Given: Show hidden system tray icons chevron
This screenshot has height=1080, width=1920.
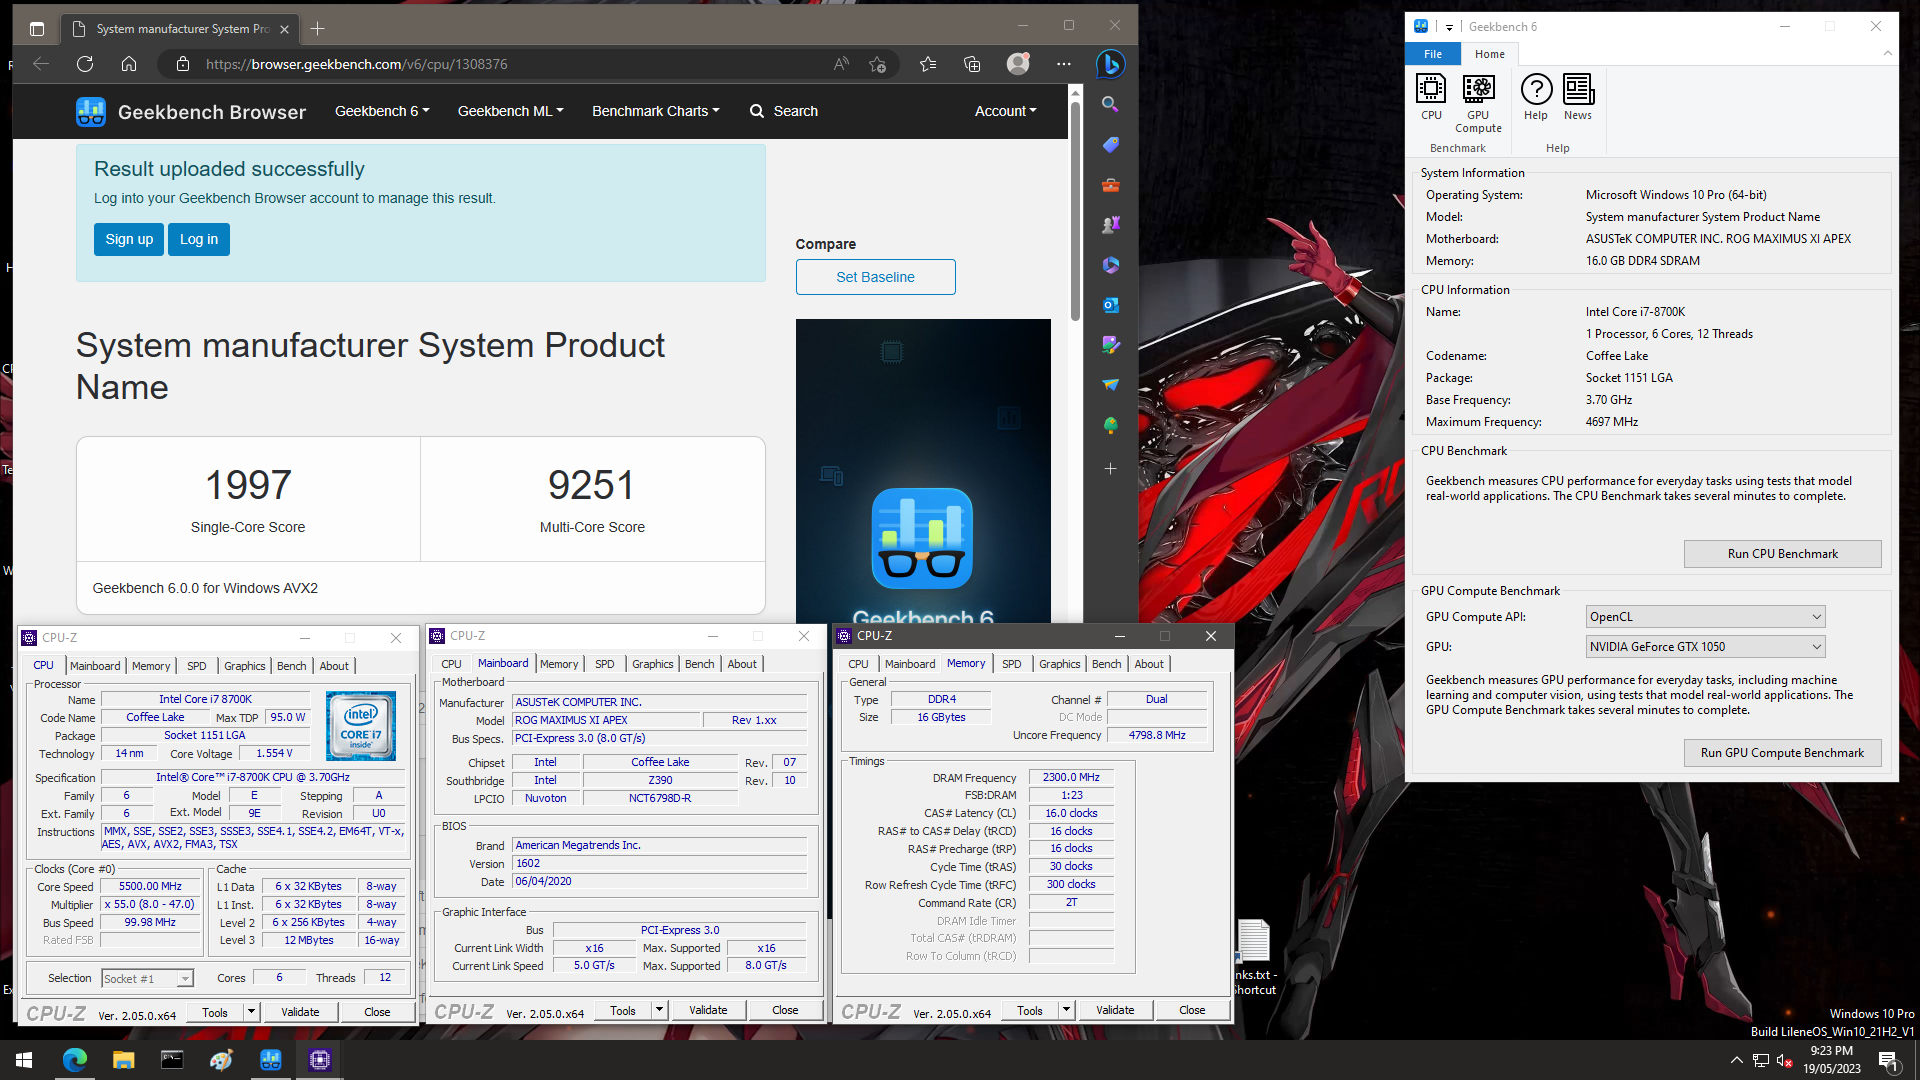Looking at the screenshot, I should (1737, 1060).
